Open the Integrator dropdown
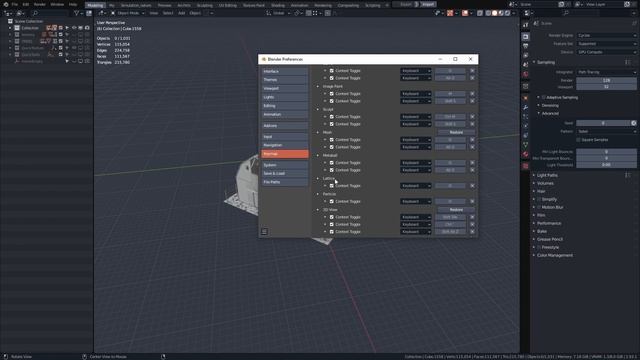640x360 pixels. pyautogui.click(x=606, y=72)
